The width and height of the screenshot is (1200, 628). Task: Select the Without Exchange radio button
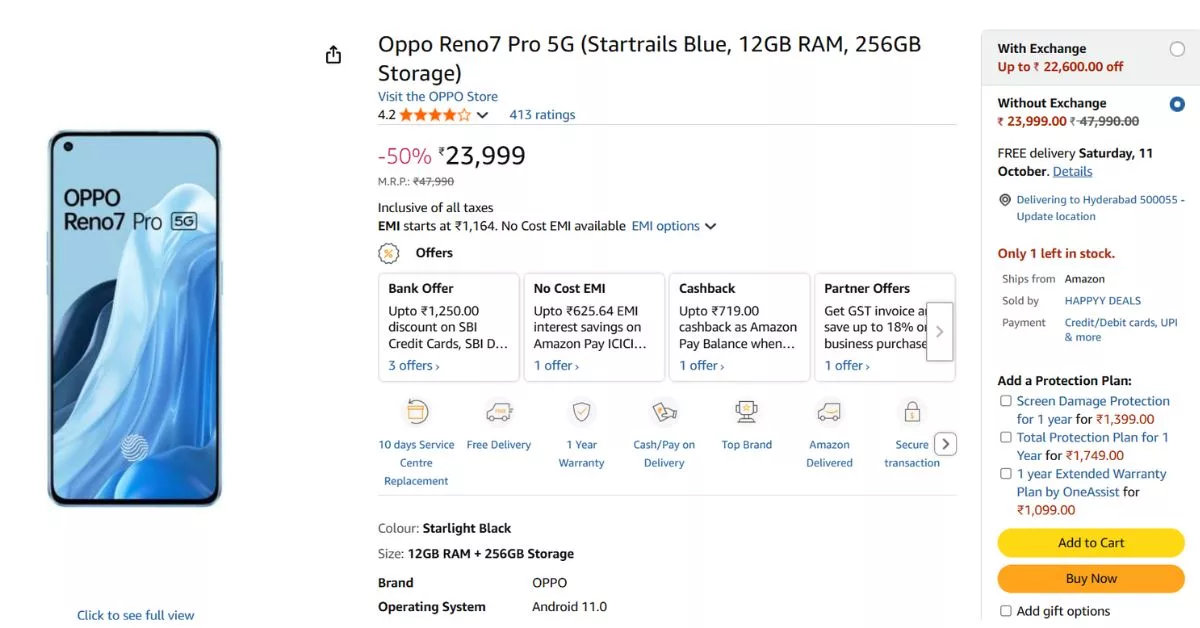tap(1175, 102)
